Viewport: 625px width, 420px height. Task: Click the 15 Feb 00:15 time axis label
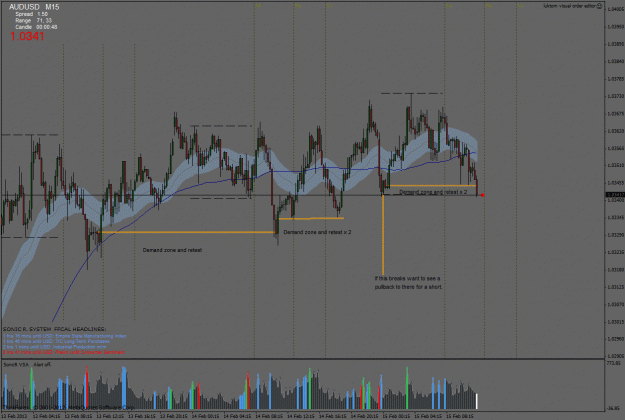tap(396, 416)
